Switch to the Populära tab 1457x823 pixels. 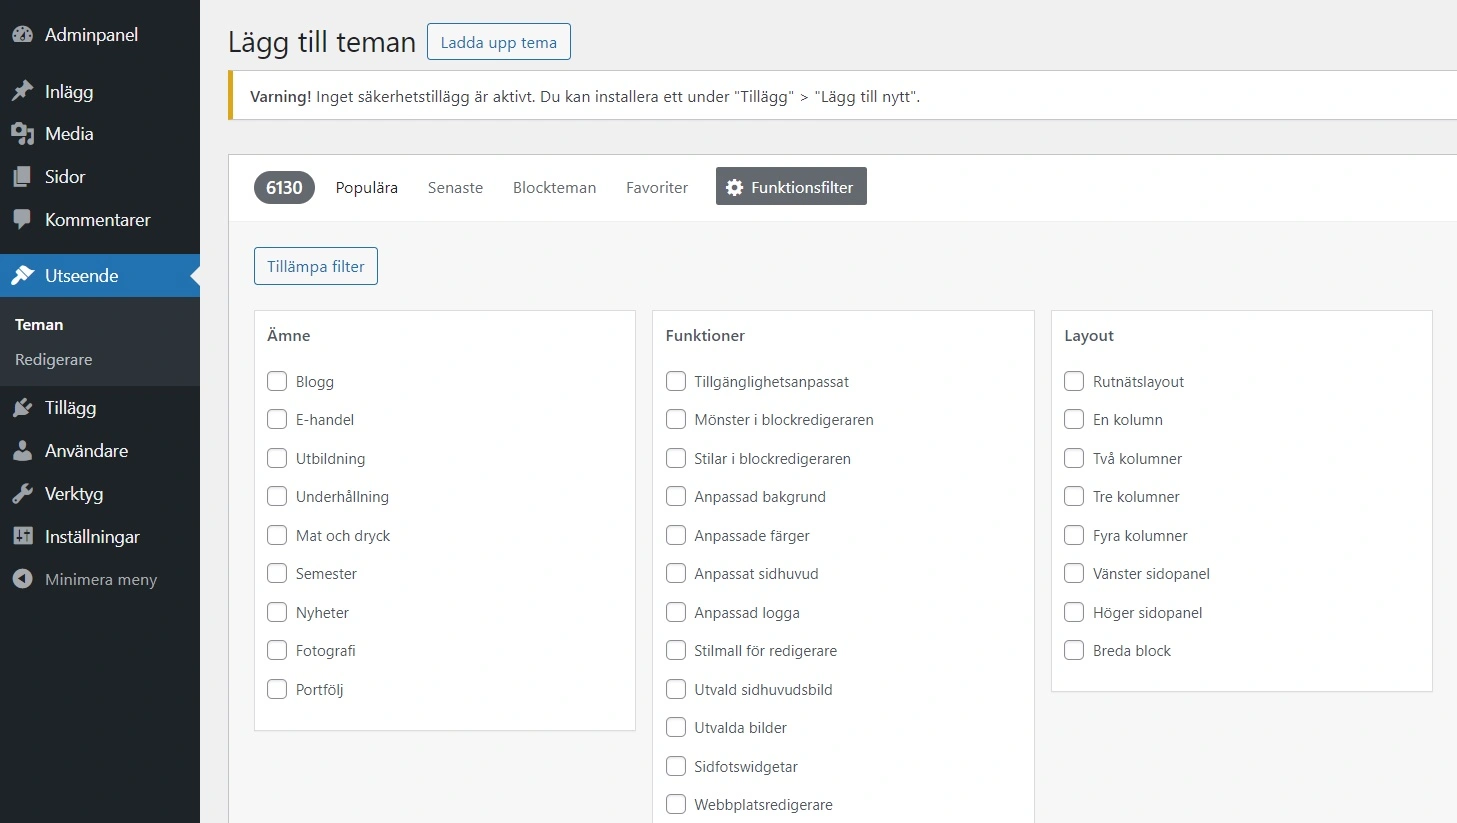click(x=366, y=187)
